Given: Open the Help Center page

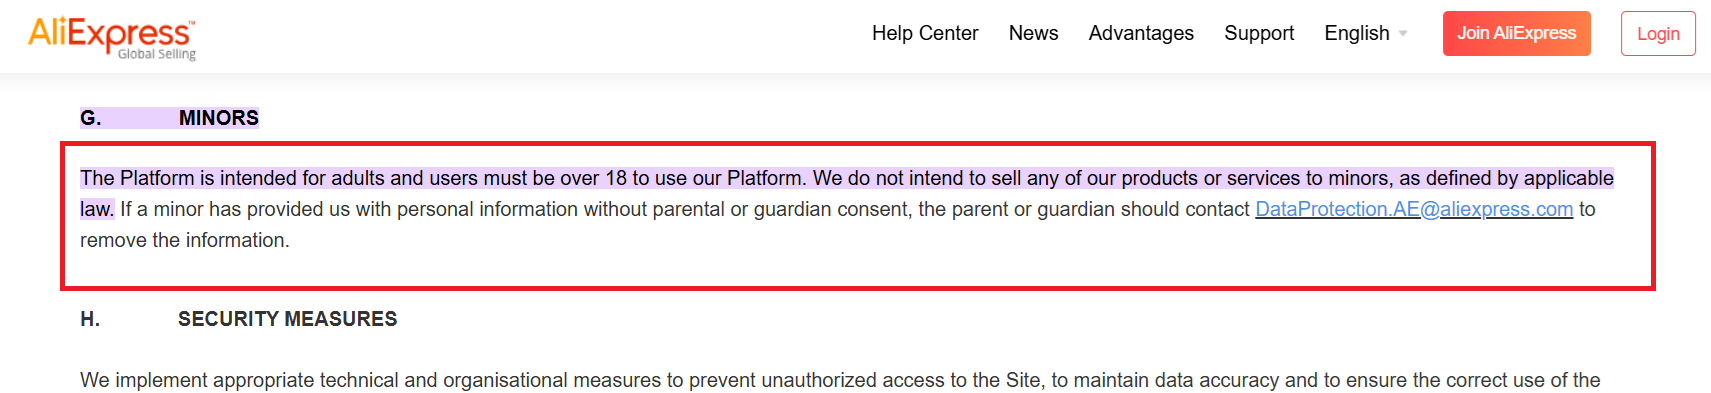Looking at the screenshot, I should pyautogui.click(x=925, y=33).
